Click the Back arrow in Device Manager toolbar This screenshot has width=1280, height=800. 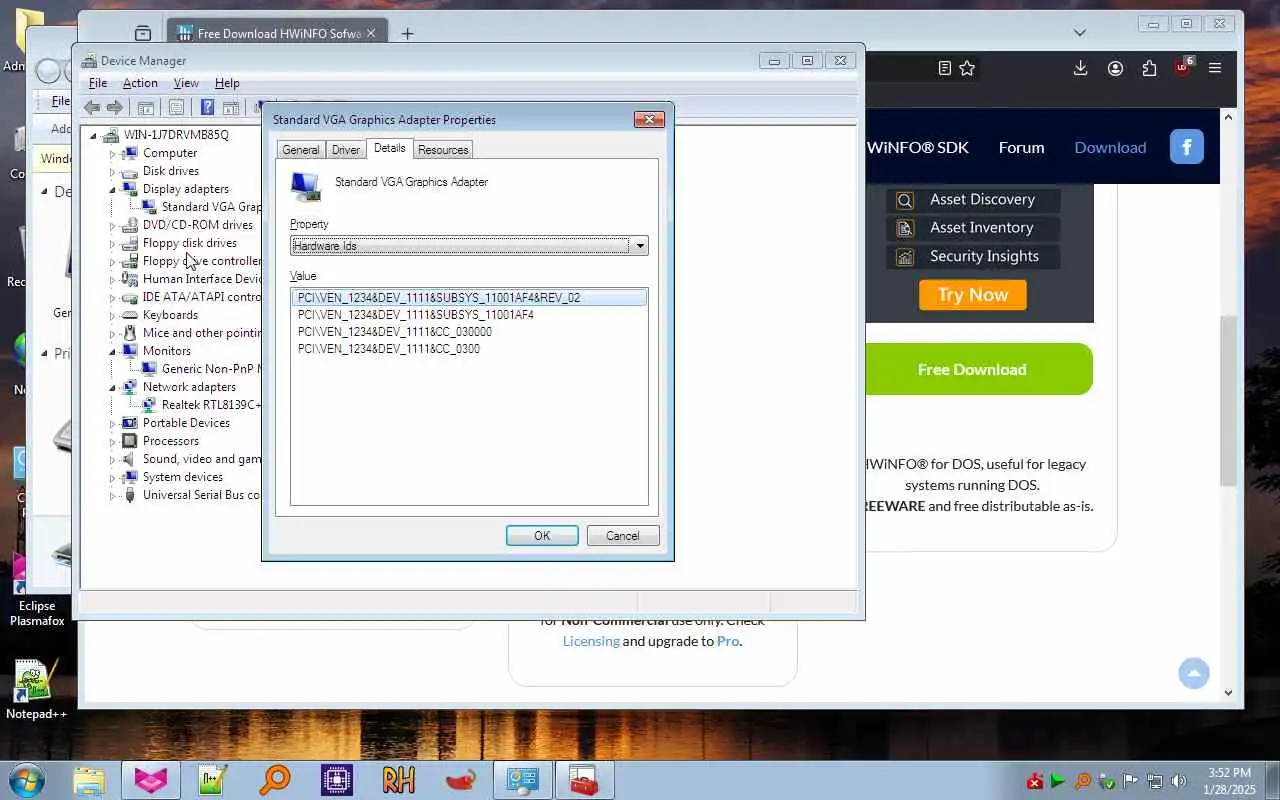pyautogui.click(x=93, y=108)
